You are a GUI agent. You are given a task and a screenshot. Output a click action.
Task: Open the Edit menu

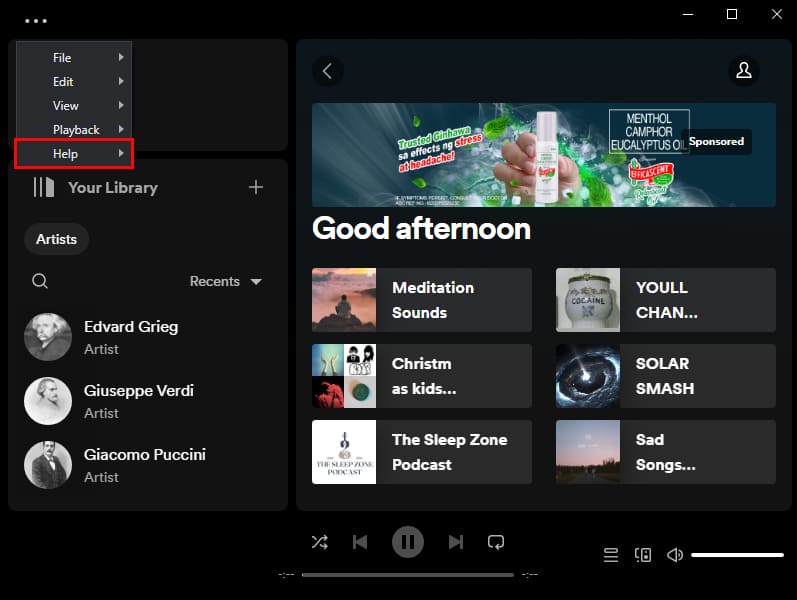coord(74,81)
